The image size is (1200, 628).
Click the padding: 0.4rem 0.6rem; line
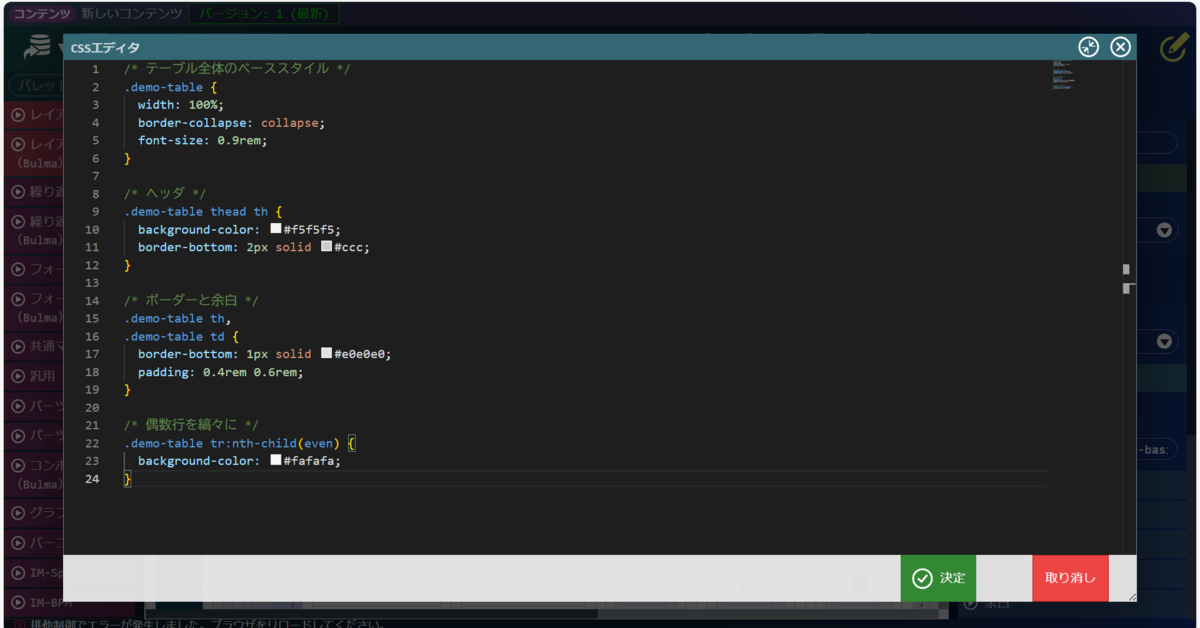click(x=221, y=372)
